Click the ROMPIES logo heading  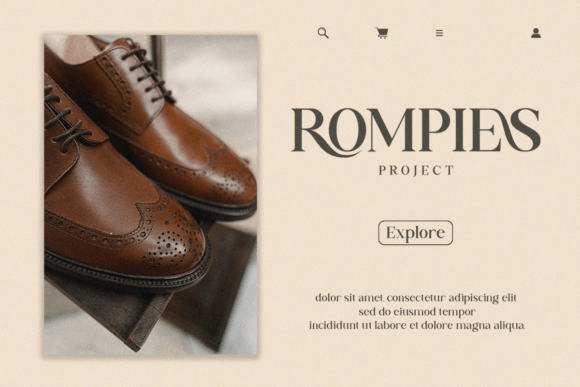[416, 131]
